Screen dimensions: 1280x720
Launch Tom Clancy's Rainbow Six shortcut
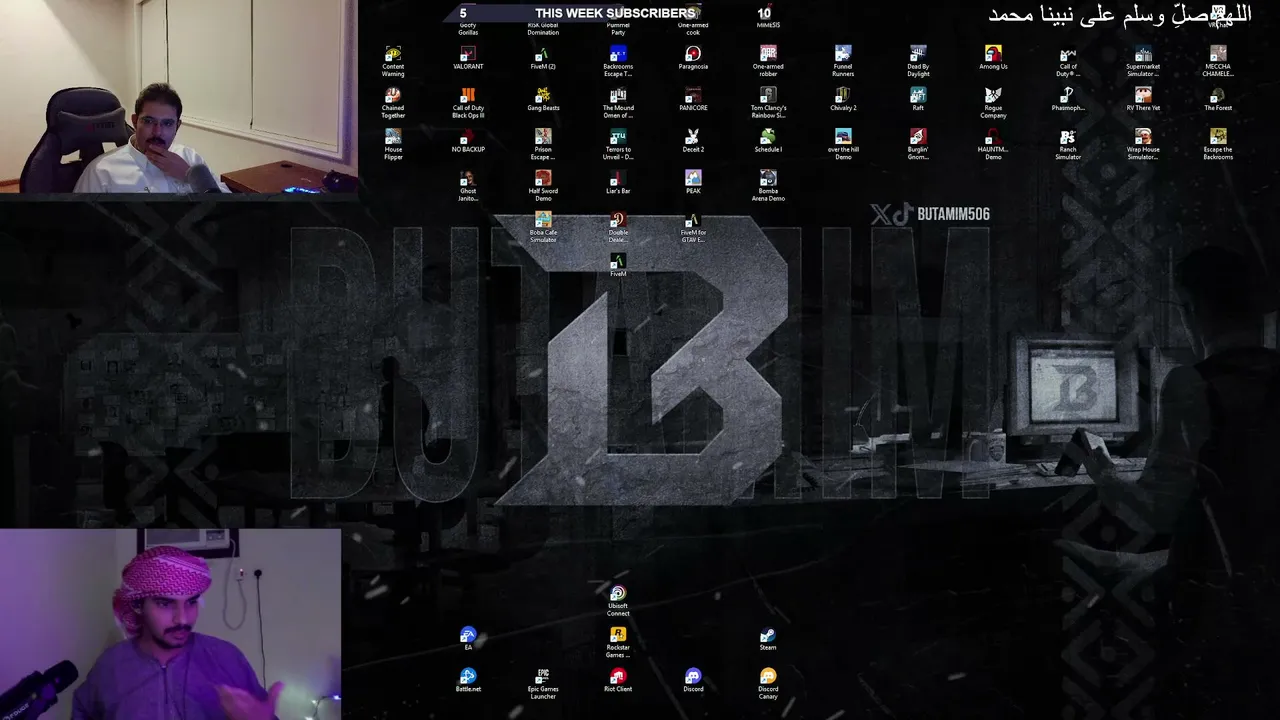768,102
